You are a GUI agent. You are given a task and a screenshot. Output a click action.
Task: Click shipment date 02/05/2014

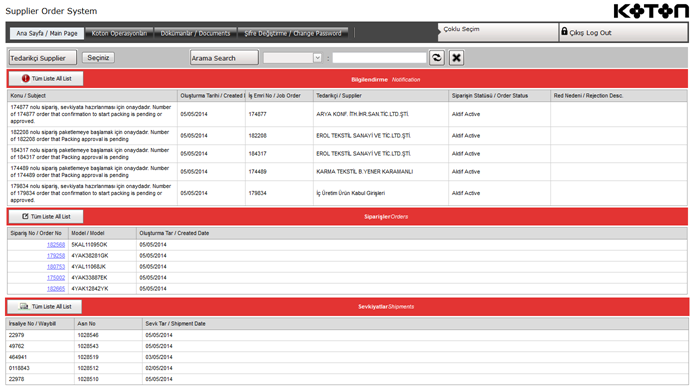[159, 368]
